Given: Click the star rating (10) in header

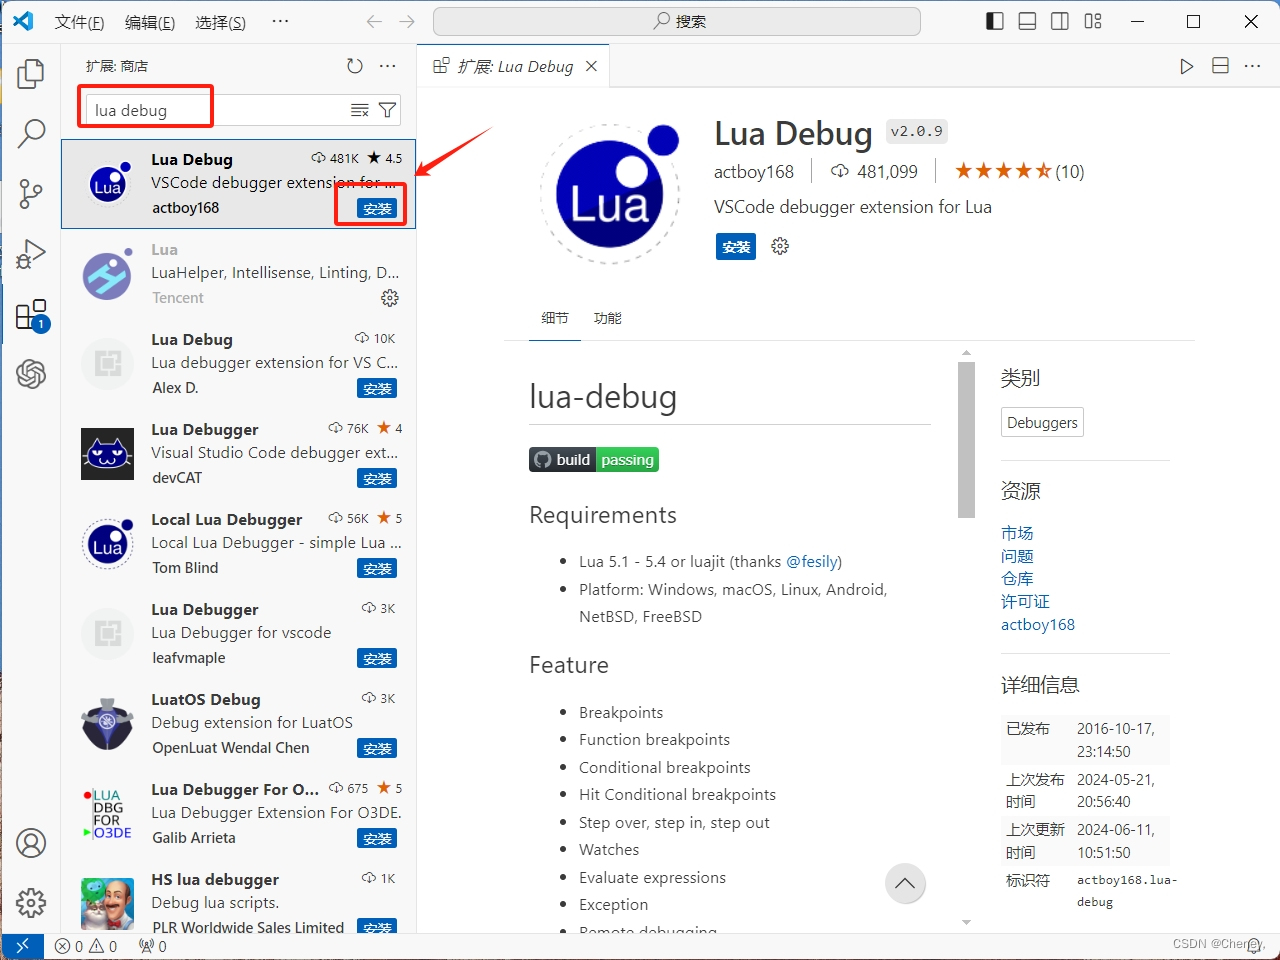Looking at the screenshot, I should [1019, 171].
